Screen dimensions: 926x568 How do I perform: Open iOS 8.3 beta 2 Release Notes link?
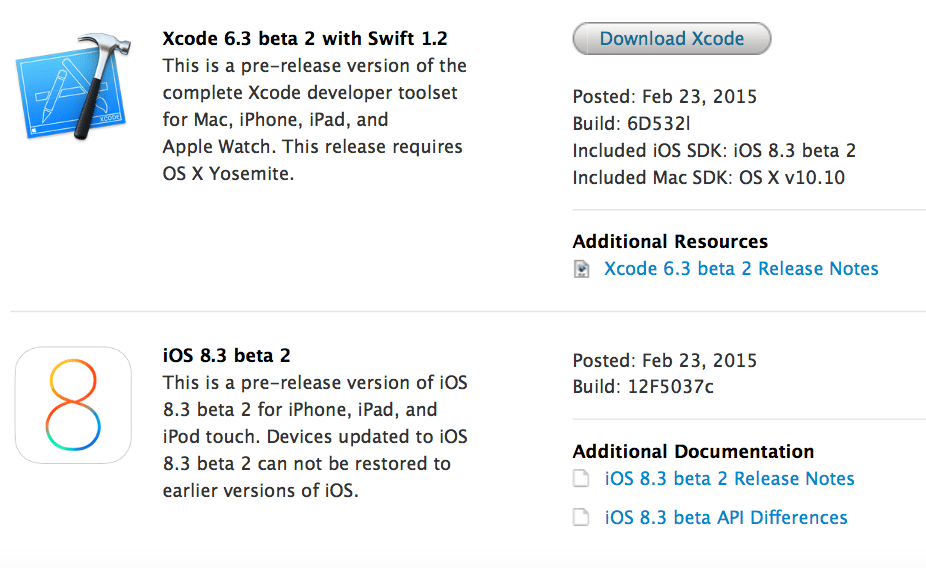[729, 479]
